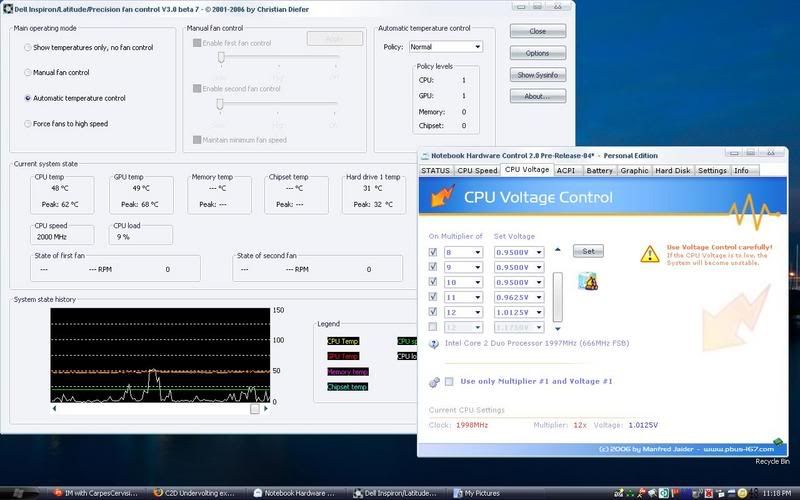Click the Options button
800x500 pixels.
coord(538,53)
